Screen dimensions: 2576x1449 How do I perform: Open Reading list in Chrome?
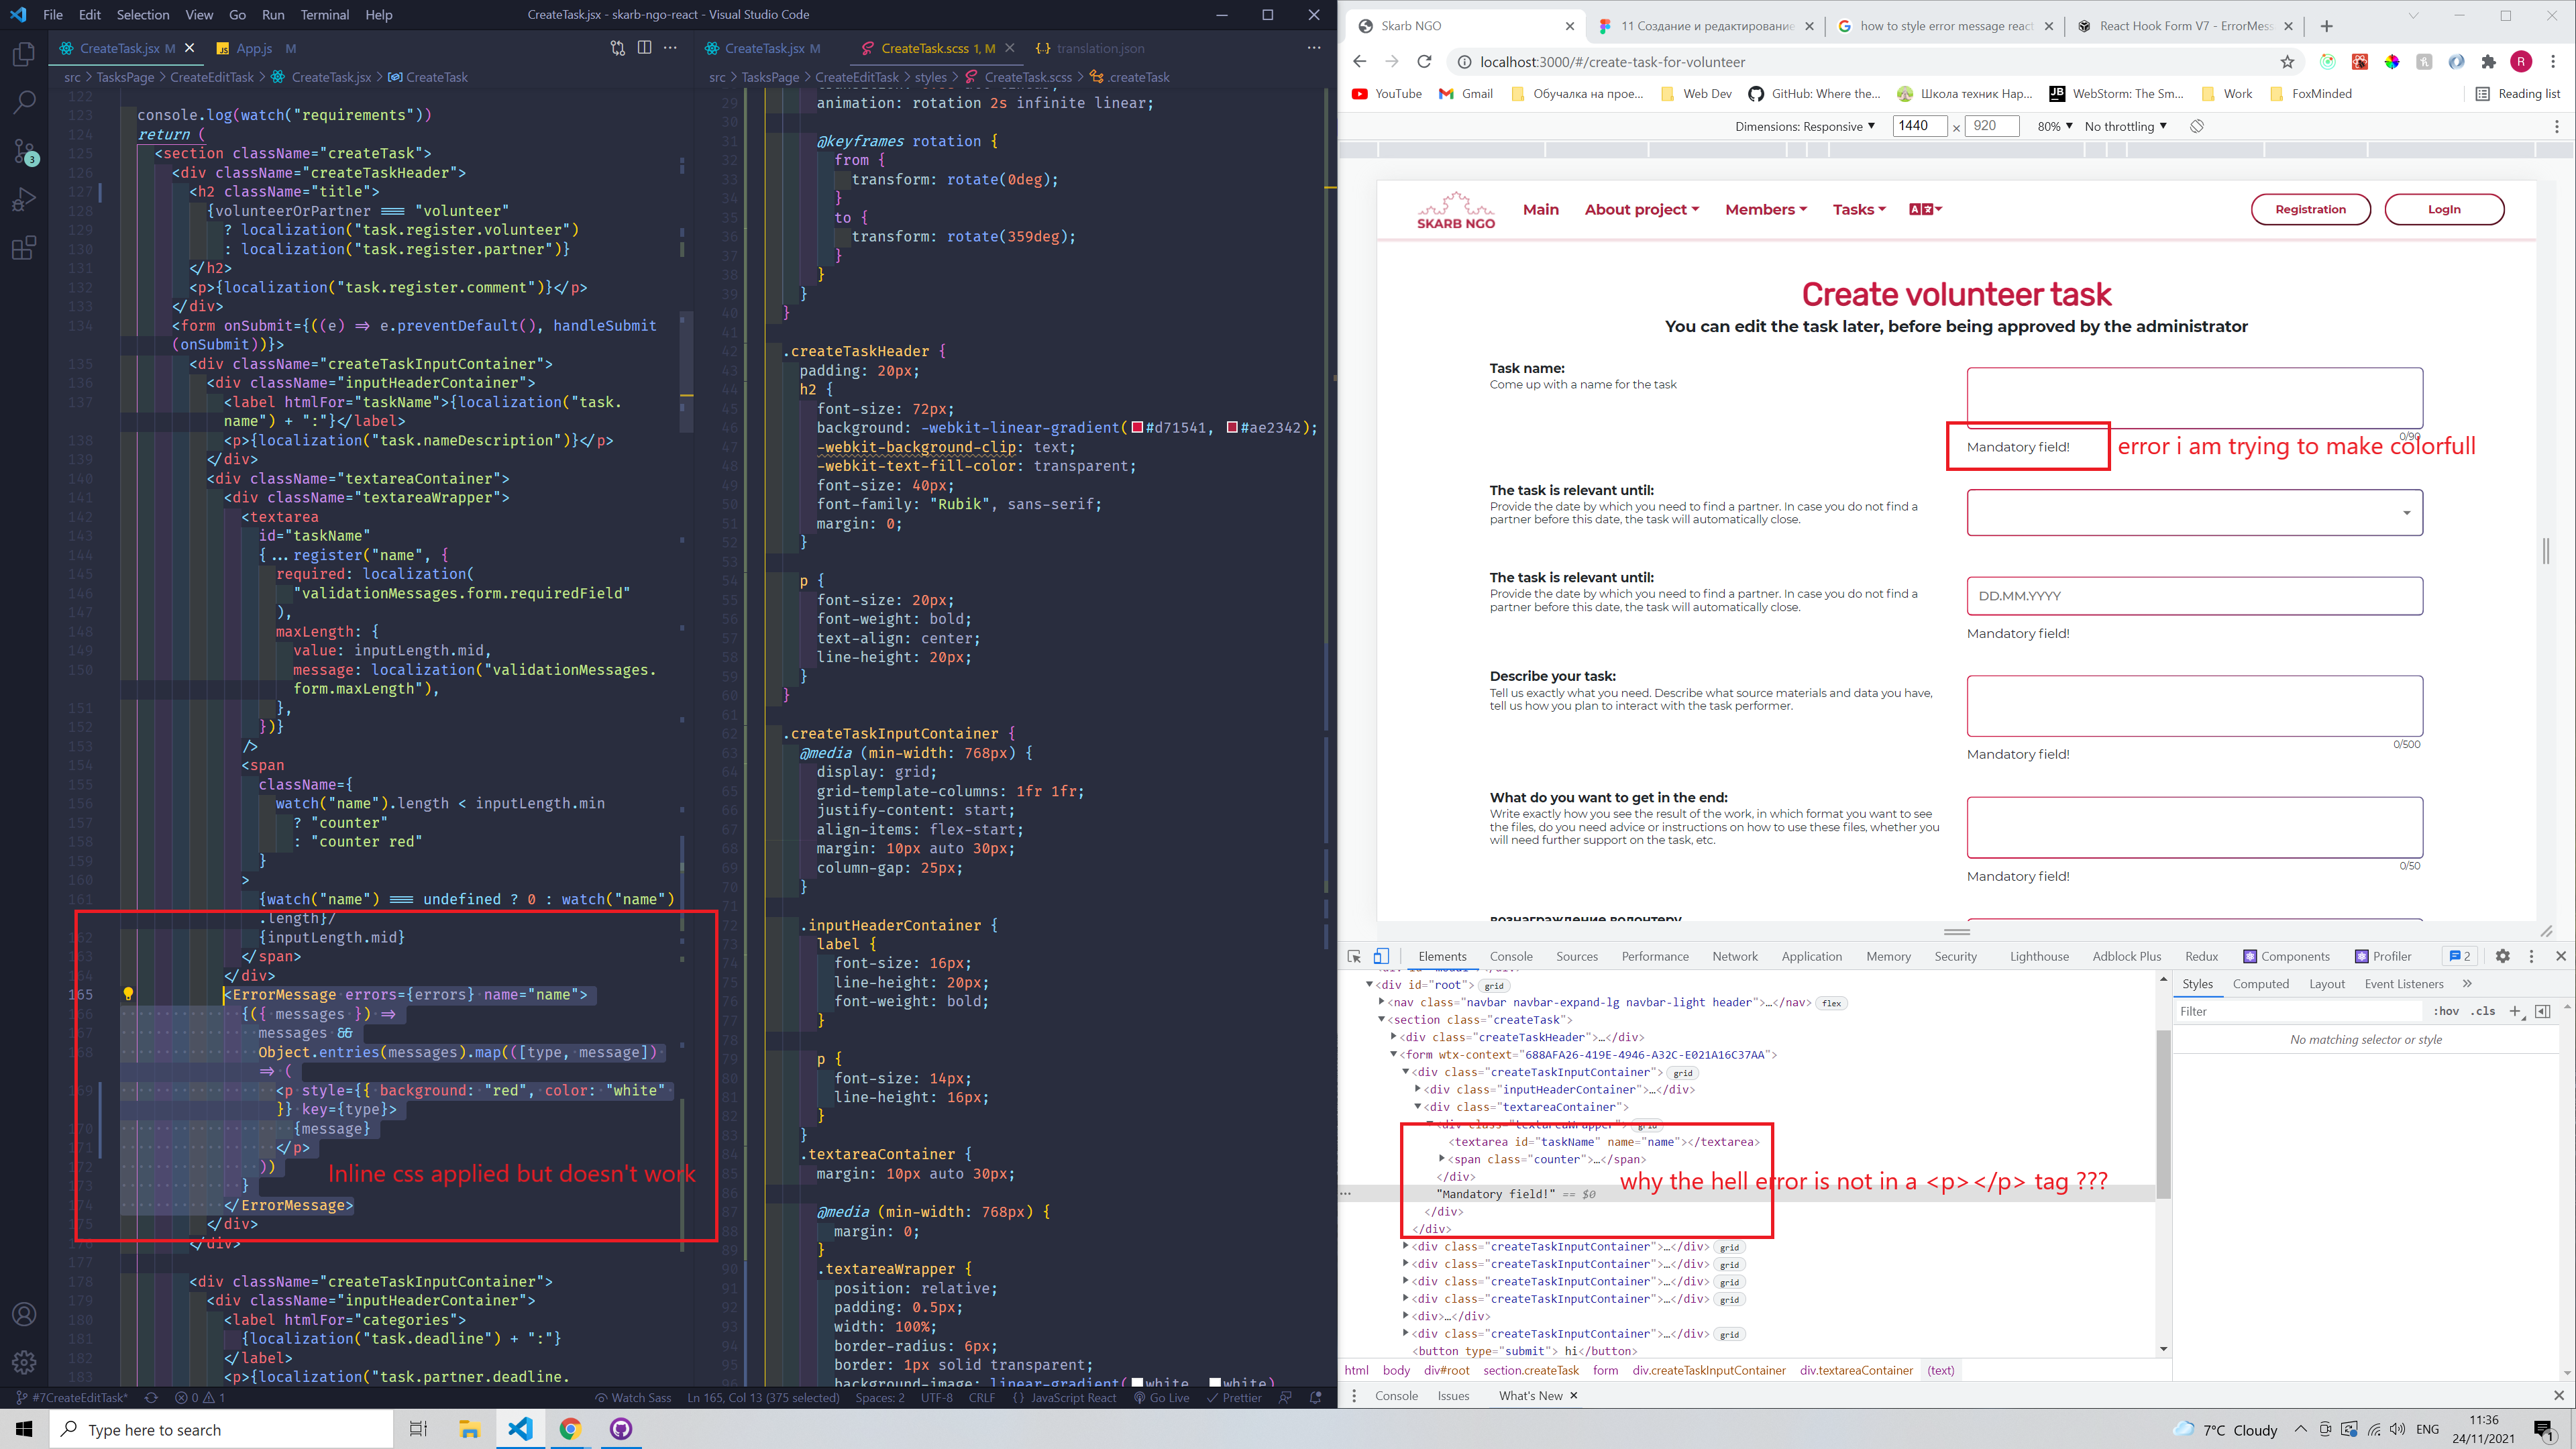[x=2517, y=94]
